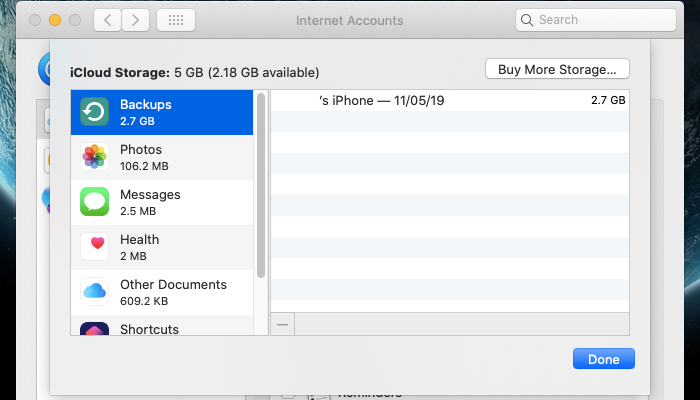The image size is (700, 400).
Task: Open Buy More Storage options
Action: [x=557, y=69]
